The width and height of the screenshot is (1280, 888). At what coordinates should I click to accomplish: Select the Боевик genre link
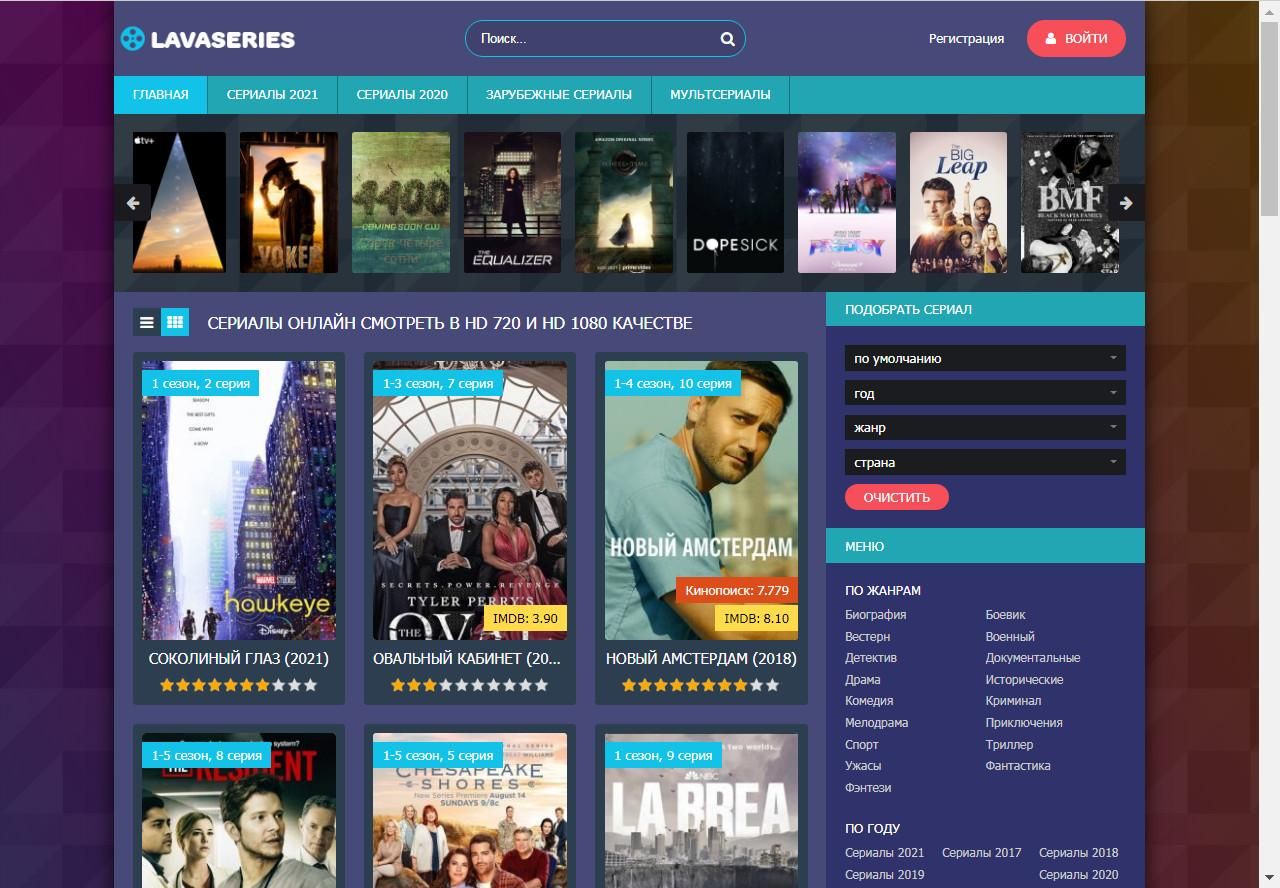tap(1006, 615)
